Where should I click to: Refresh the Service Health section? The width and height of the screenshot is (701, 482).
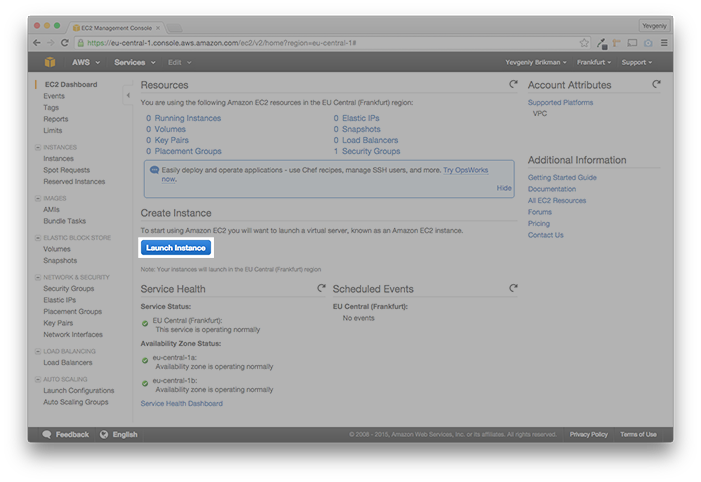click(x=321, y=288)
